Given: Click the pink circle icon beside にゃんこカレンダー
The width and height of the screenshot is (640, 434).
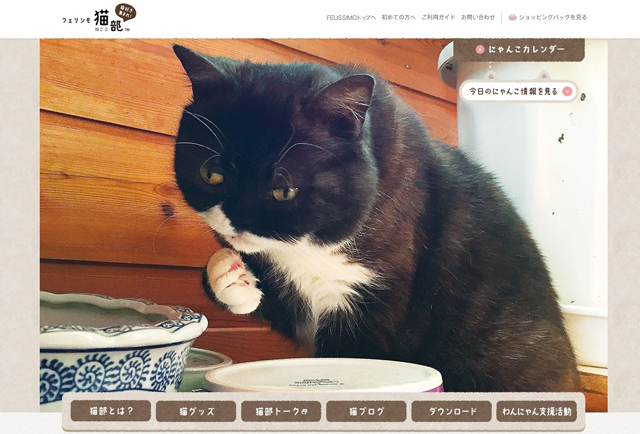Looking at the screenshot, I should point(480,50).
